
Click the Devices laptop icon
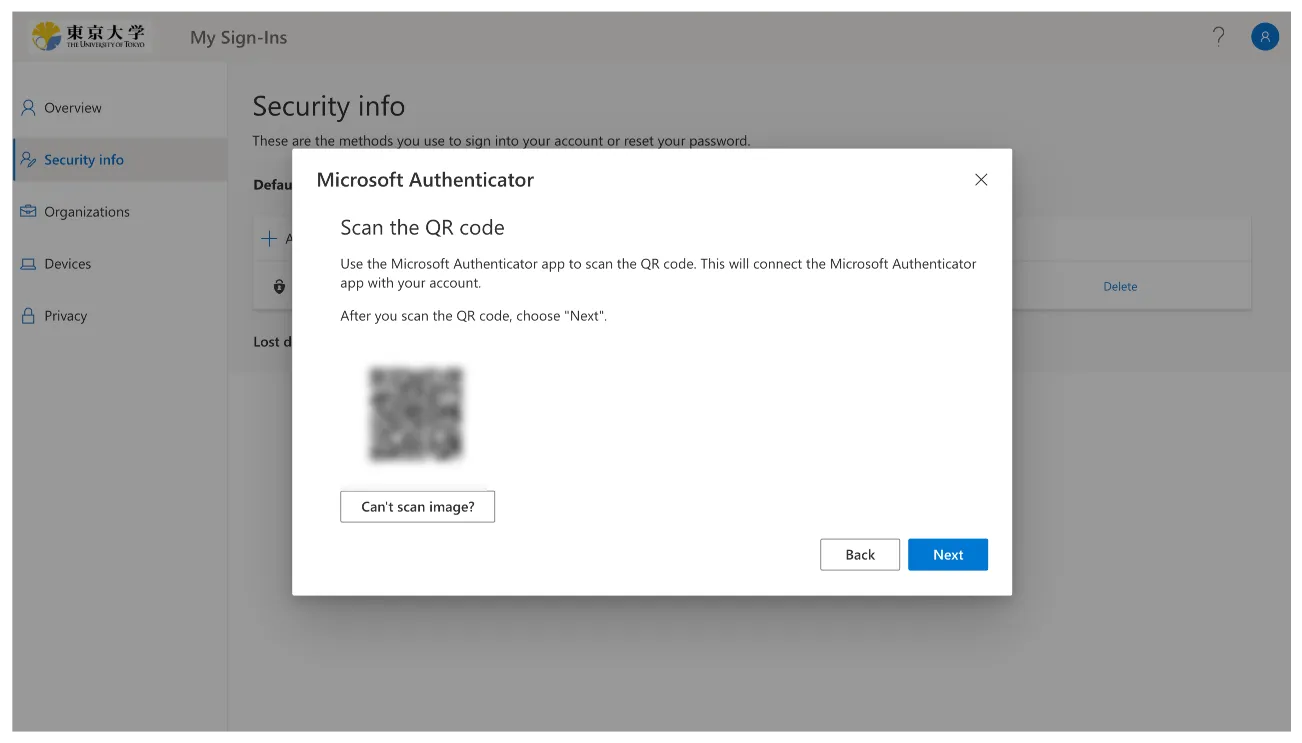[x=28, y=264]
